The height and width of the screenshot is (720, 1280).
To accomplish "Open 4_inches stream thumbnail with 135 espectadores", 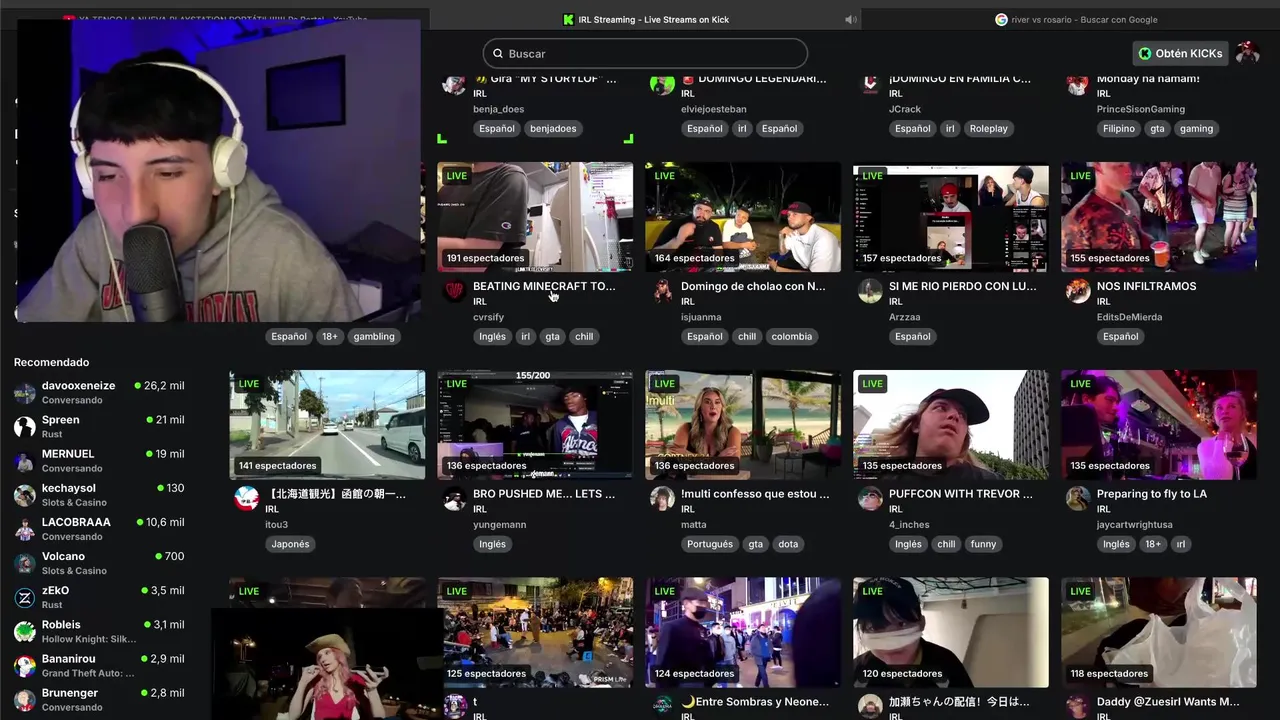I will 951,425.
